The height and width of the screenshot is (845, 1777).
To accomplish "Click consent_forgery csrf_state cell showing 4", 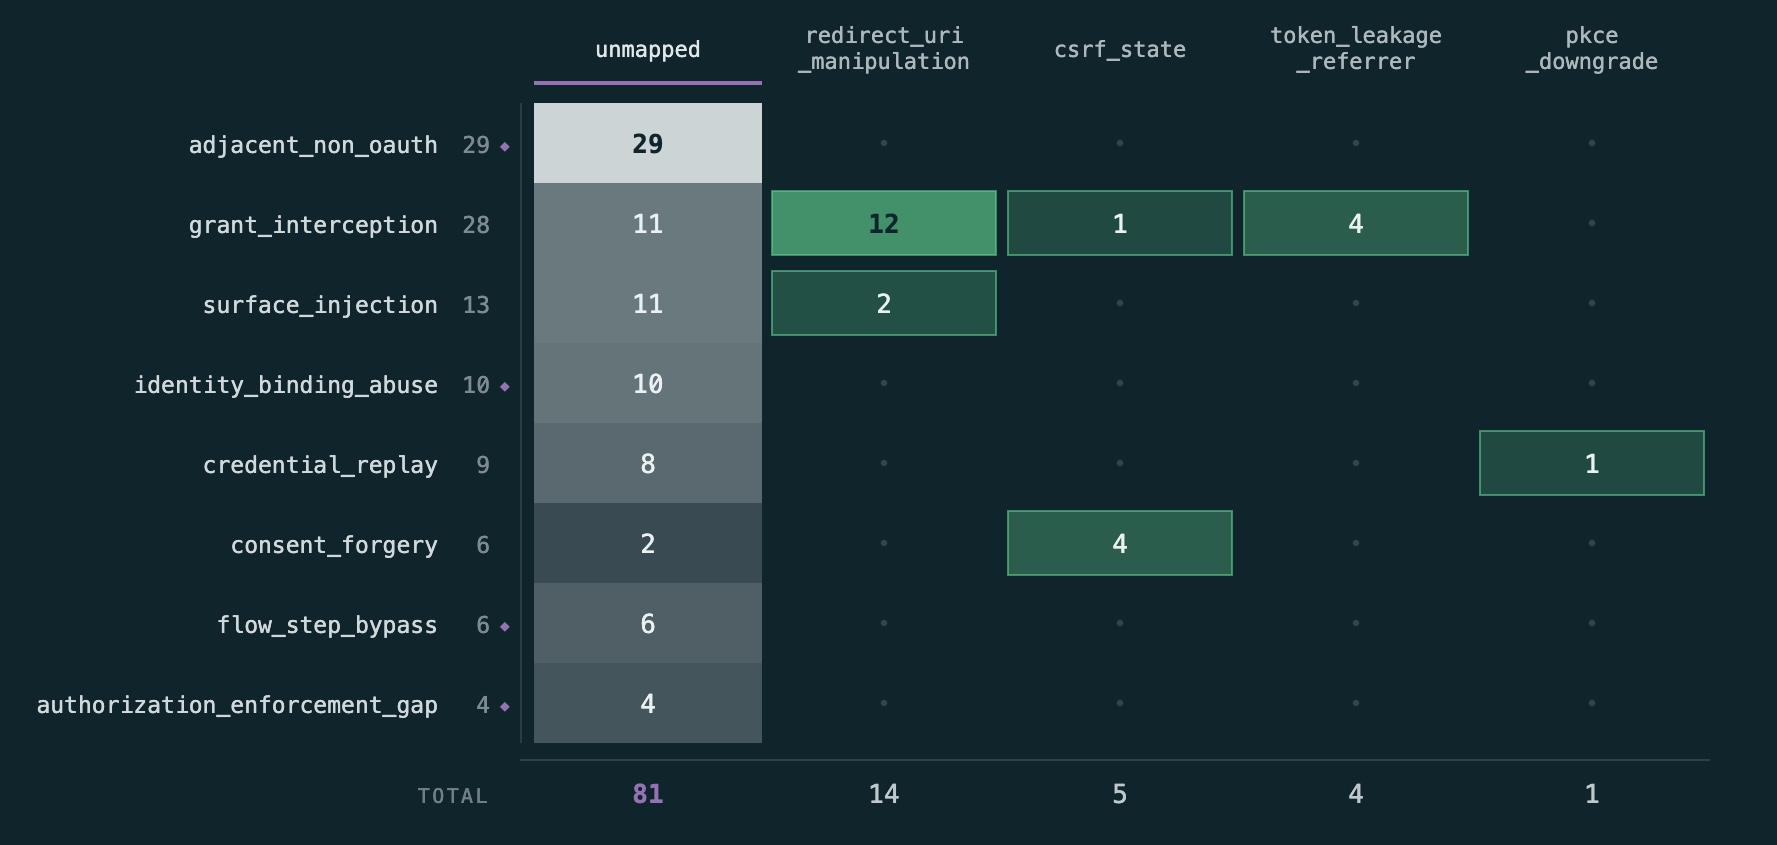I will [1120, 543].
